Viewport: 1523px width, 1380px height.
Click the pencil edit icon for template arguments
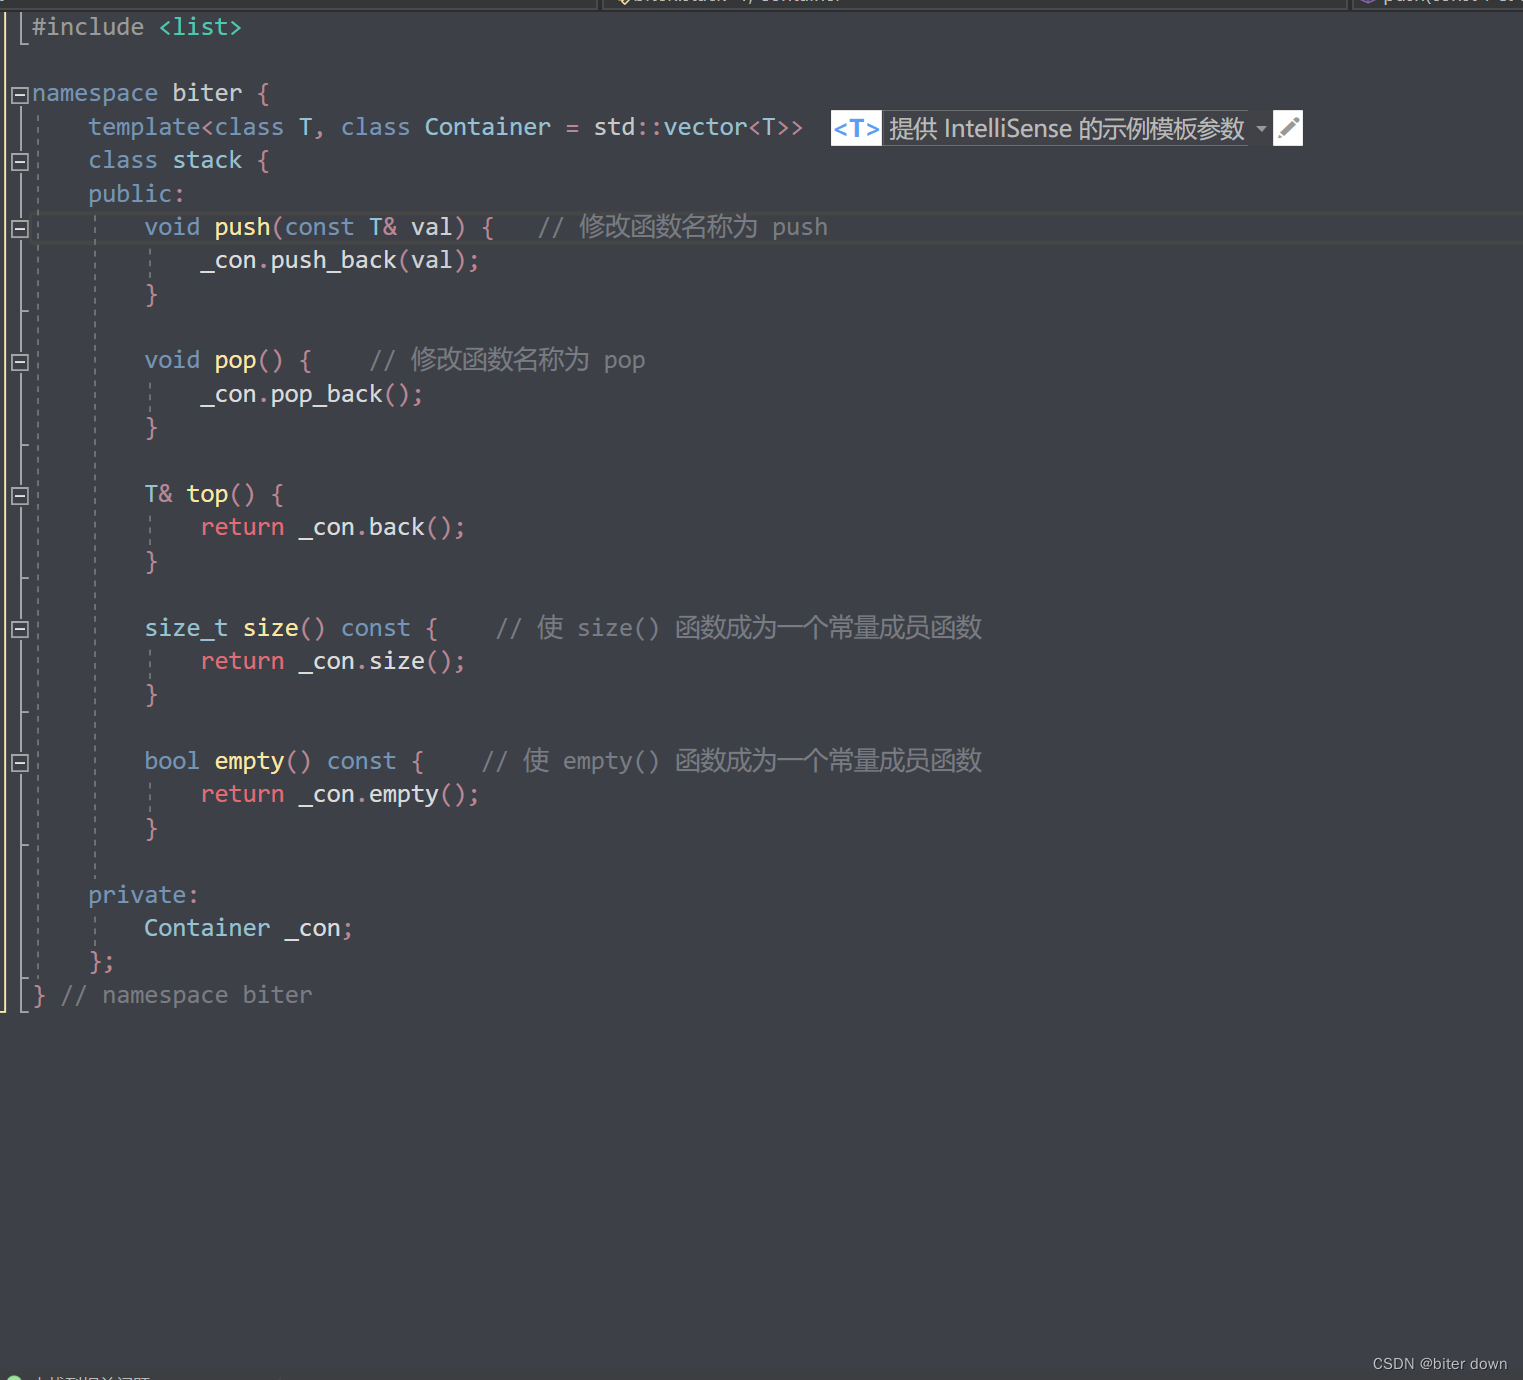point(1288,128)
